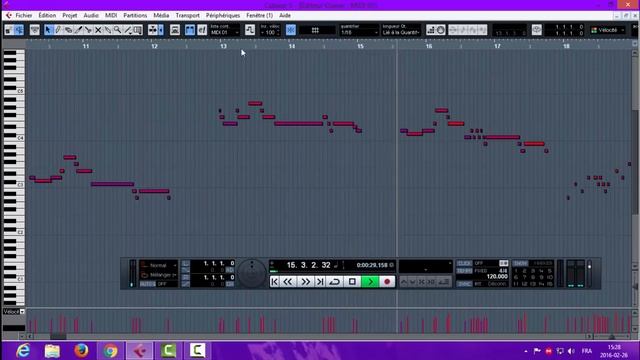
Task: Open the Partitions menu
Action: [135, 16]
